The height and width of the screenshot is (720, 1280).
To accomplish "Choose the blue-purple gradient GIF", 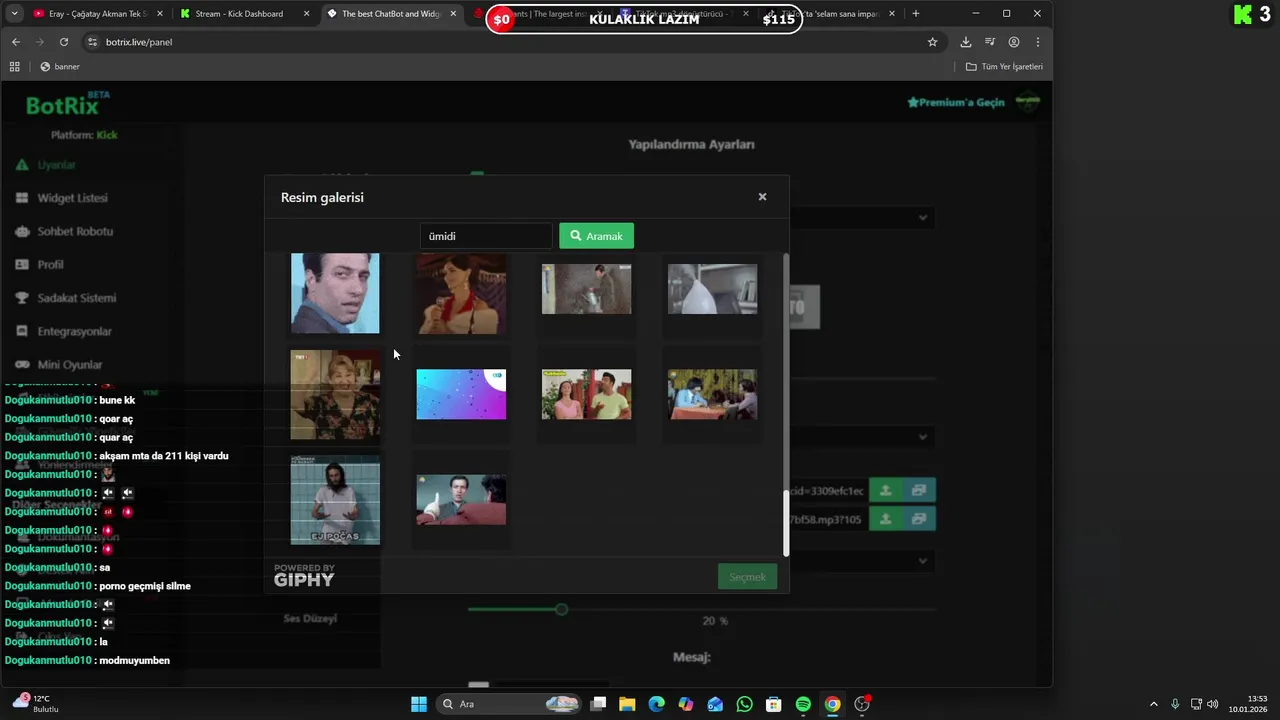I will (461, 394).
